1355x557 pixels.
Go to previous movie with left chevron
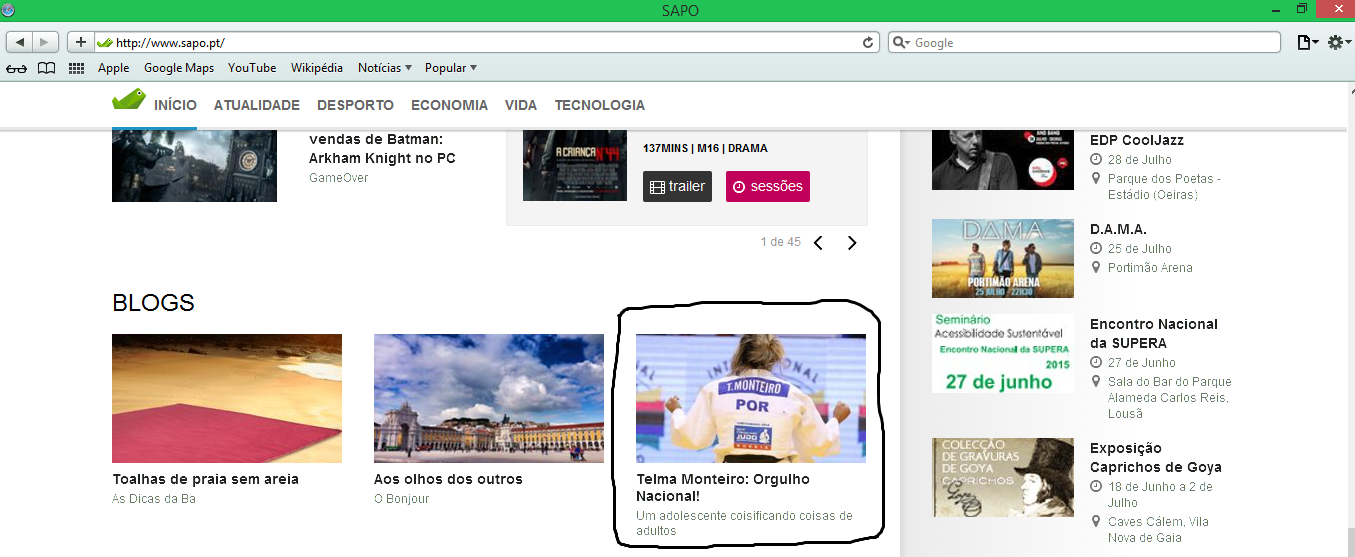818,242
